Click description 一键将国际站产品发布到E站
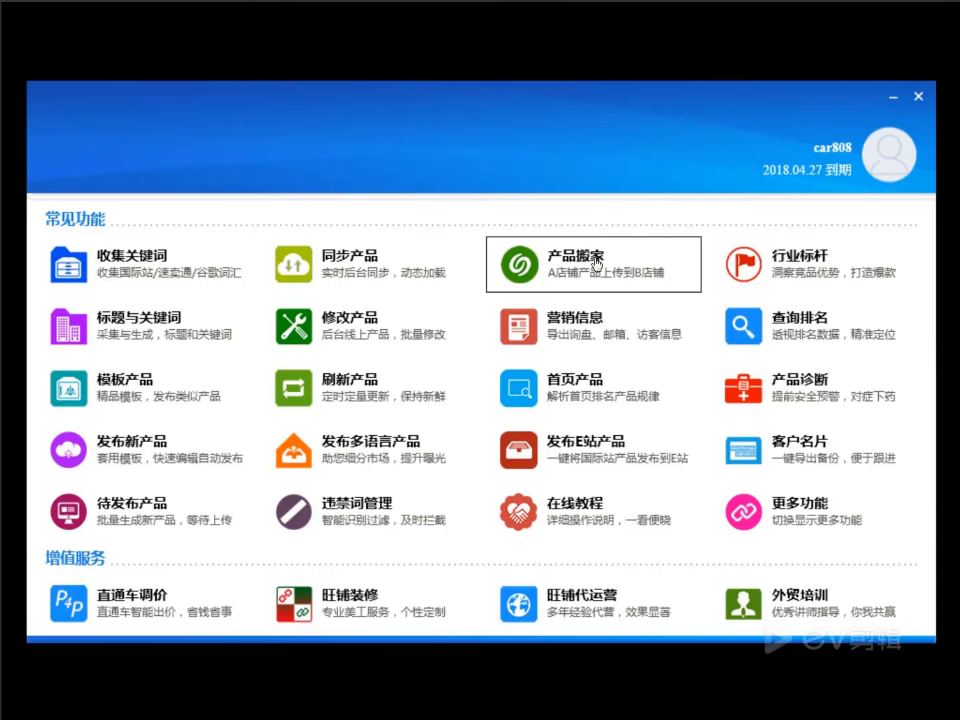Screen dimensions: 960x720 point(617,459)
